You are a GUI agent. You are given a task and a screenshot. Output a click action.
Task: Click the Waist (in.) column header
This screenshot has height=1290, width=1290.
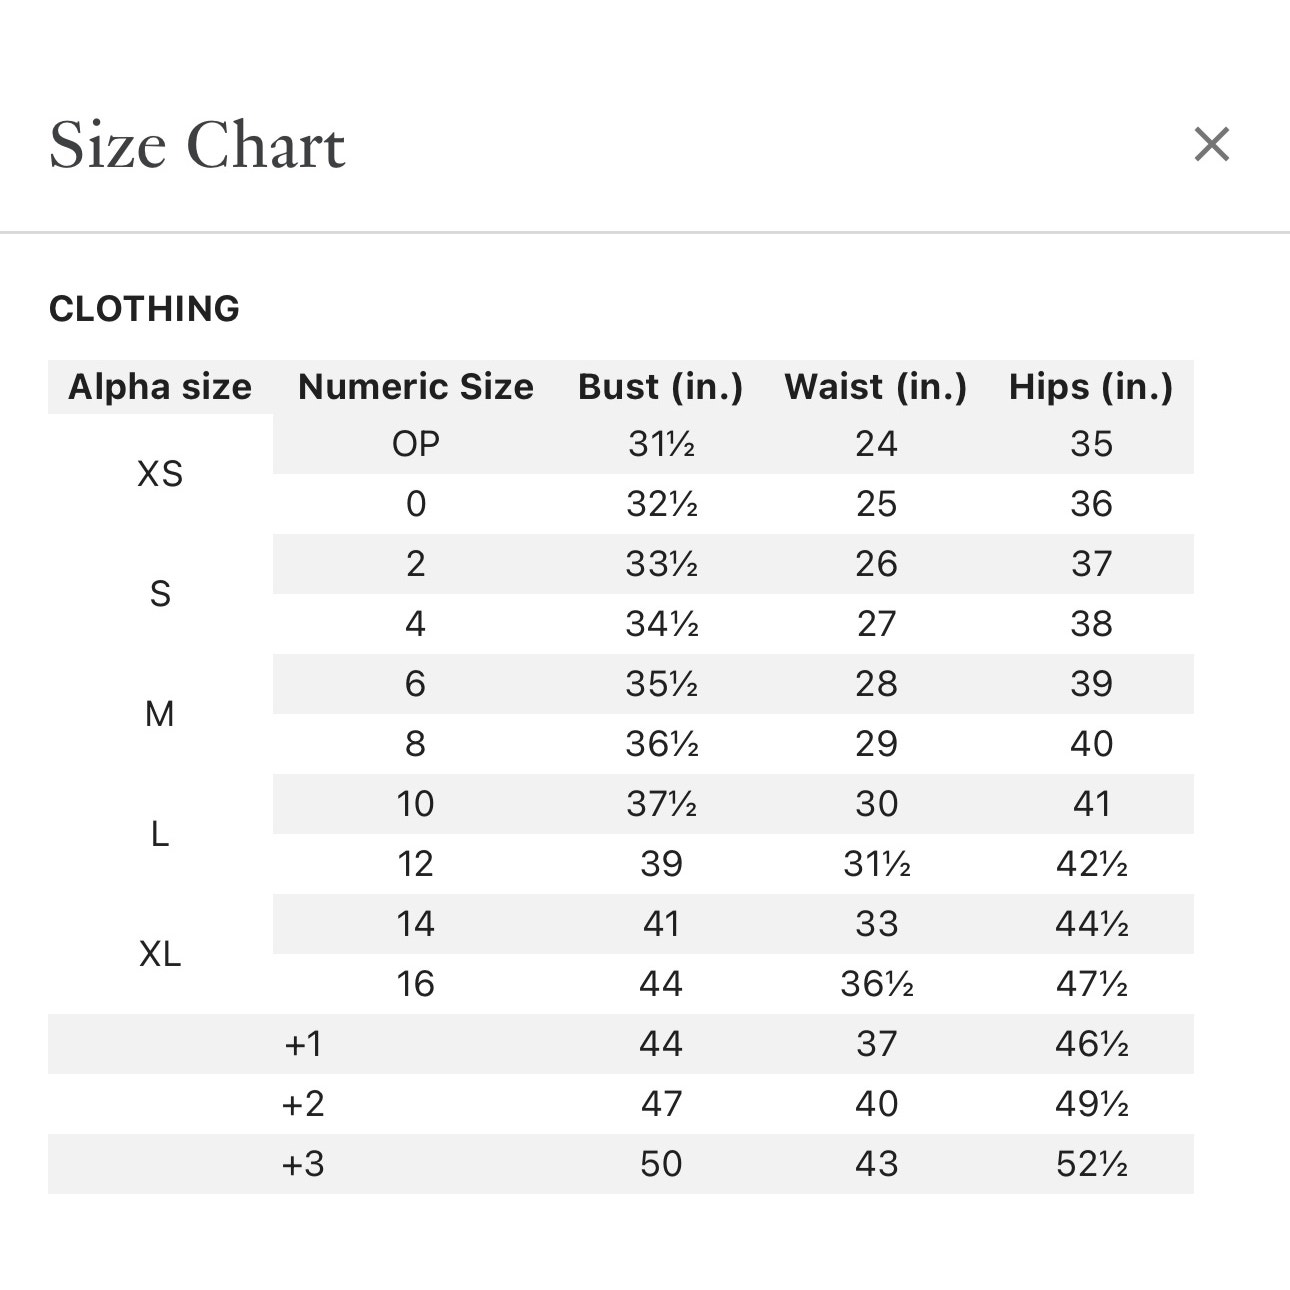coord(876,387)
